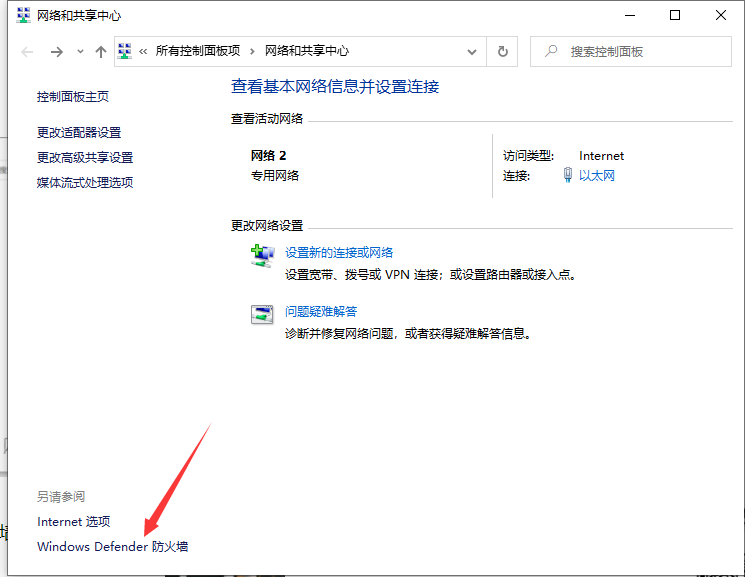Open Windows Defender 防火墙 link

click(x=112, y=547)
